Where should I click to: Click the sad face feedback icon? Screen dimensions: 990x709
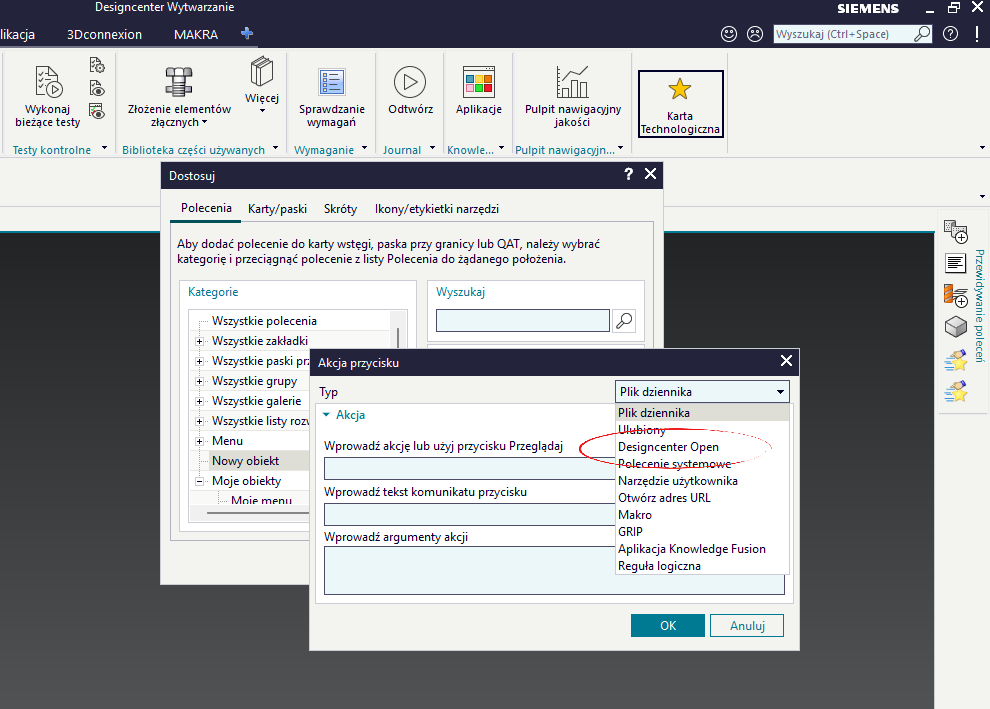754,34
